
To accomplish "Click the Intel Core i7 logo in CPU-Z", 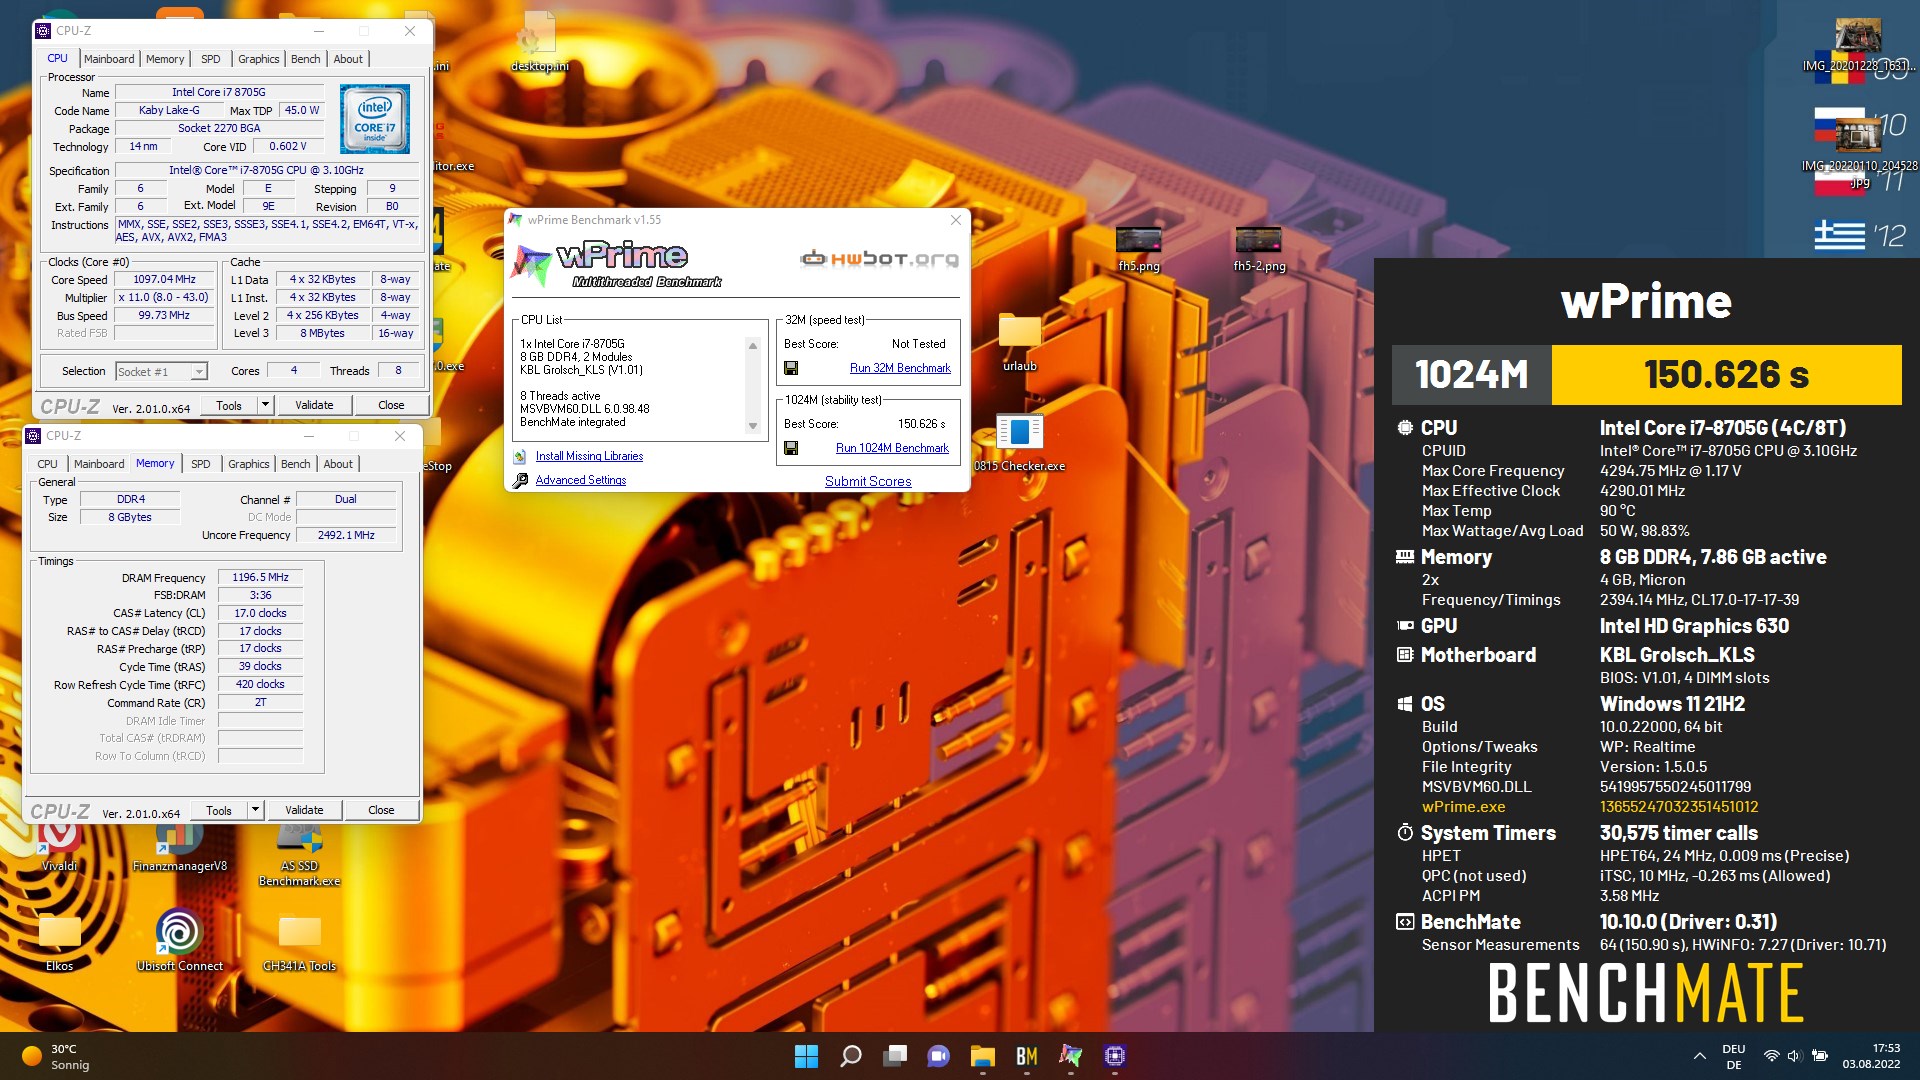I will [x=375, y=119].
